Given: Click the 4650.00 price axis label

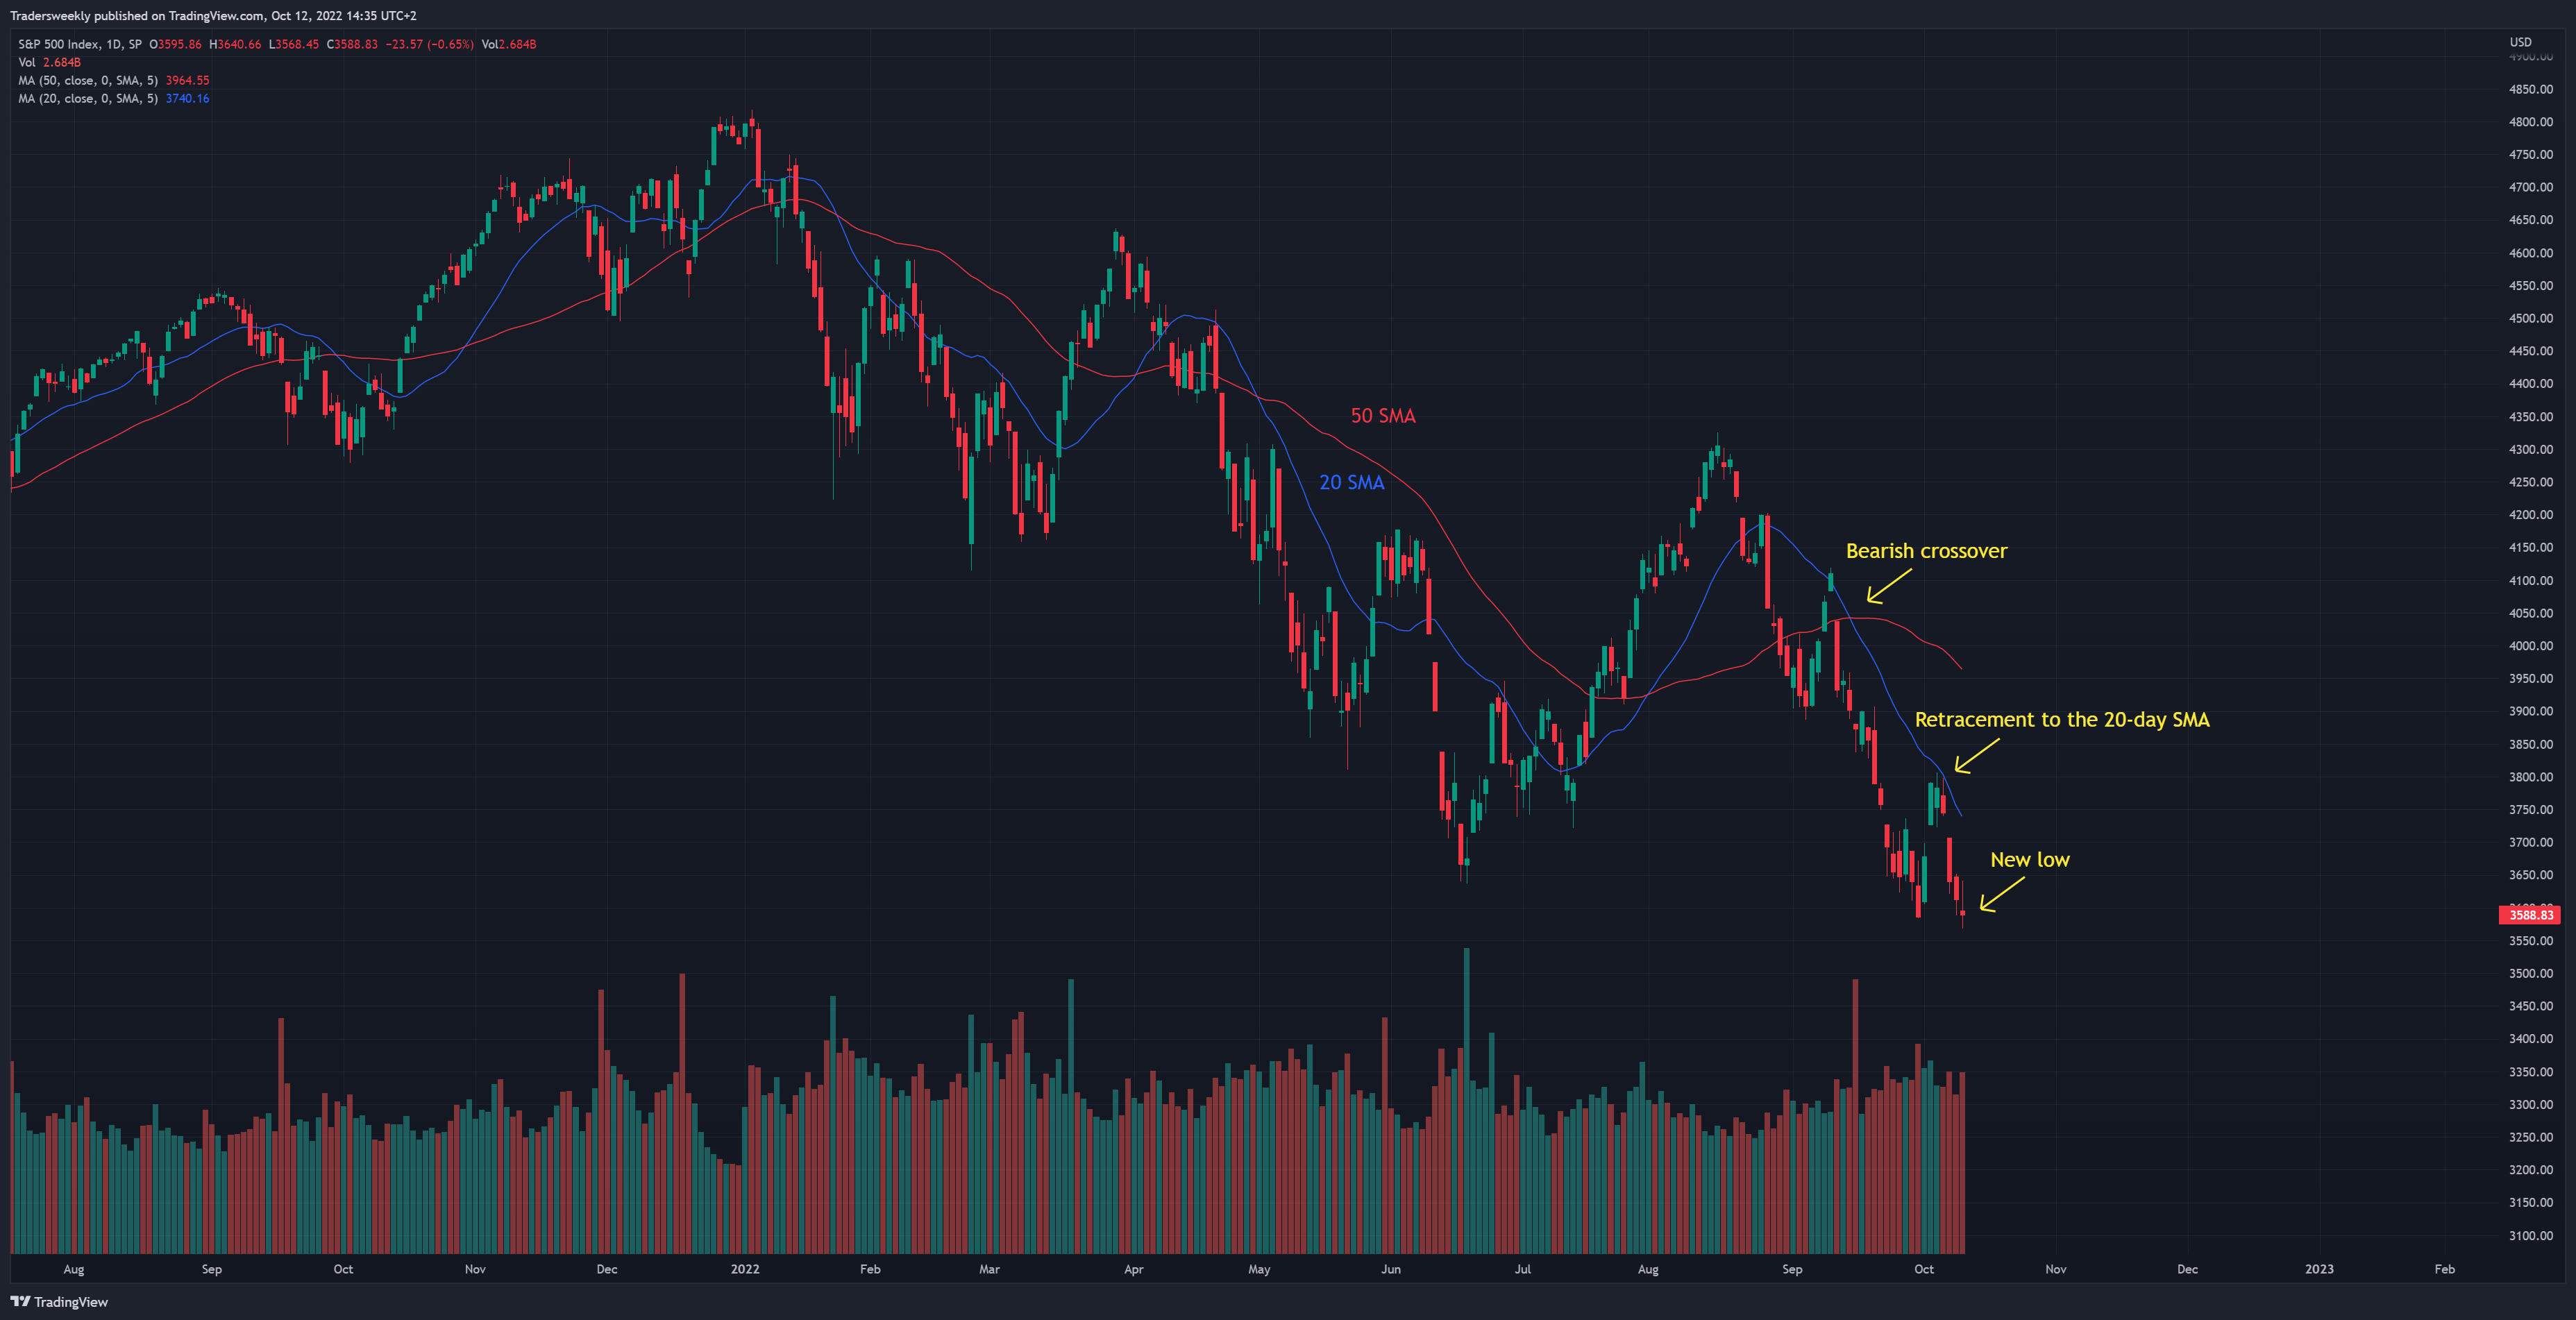Looking at the screenshot, I should click(x=2530, y=220).
